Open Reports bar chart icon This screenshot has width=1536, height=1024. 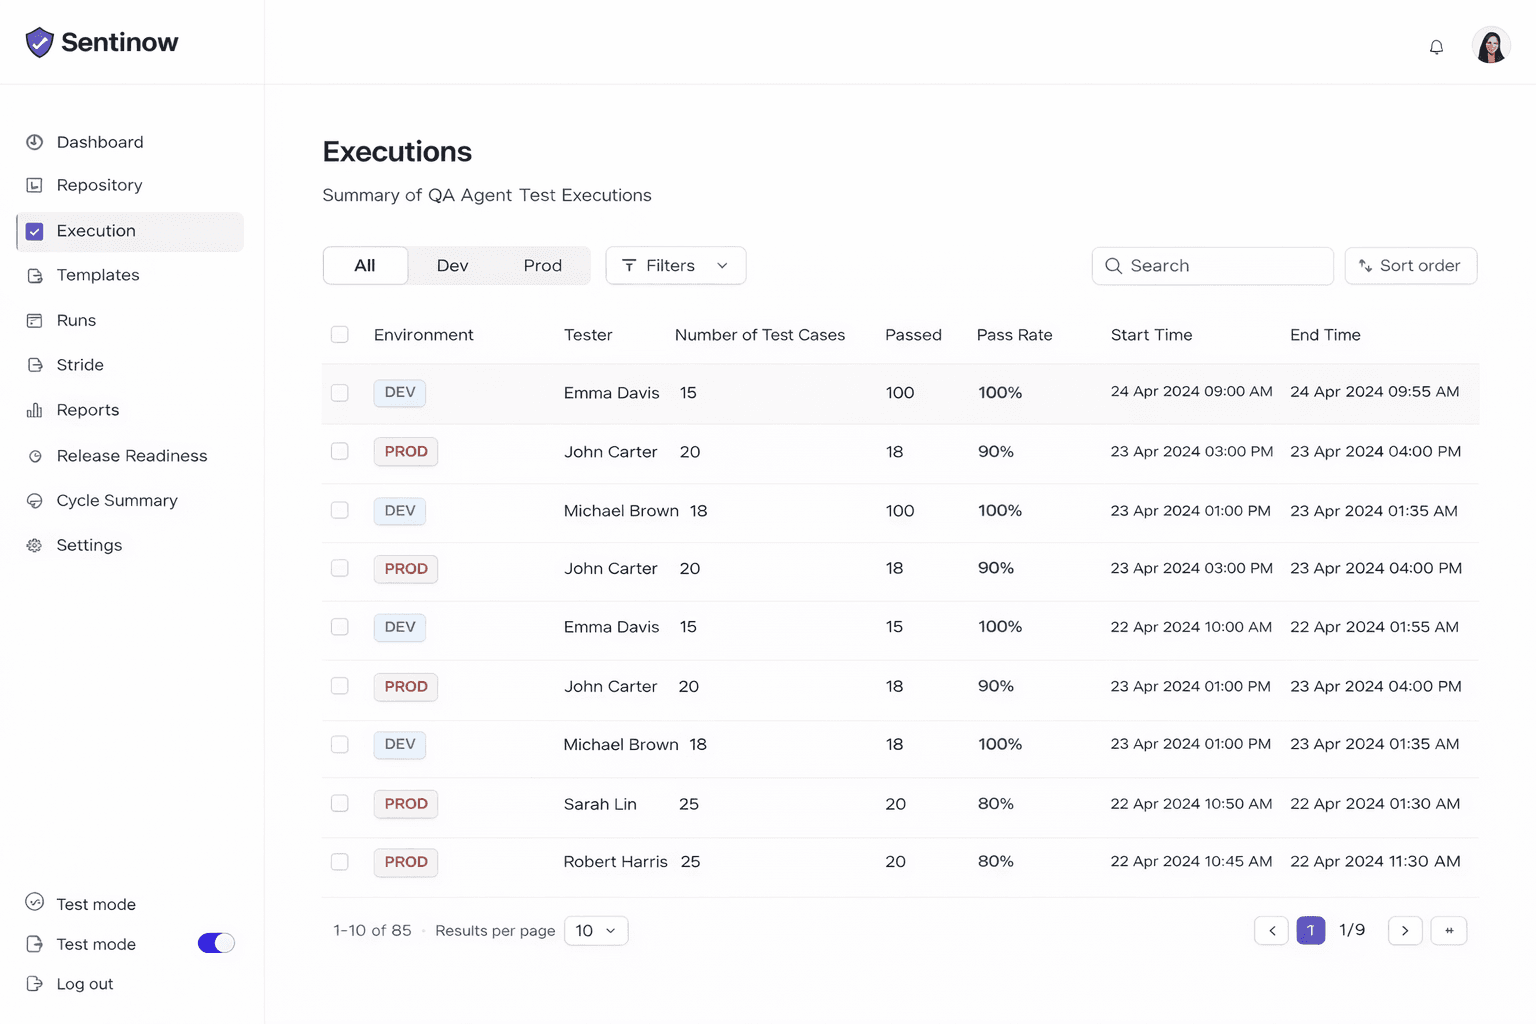coord(35,410)
